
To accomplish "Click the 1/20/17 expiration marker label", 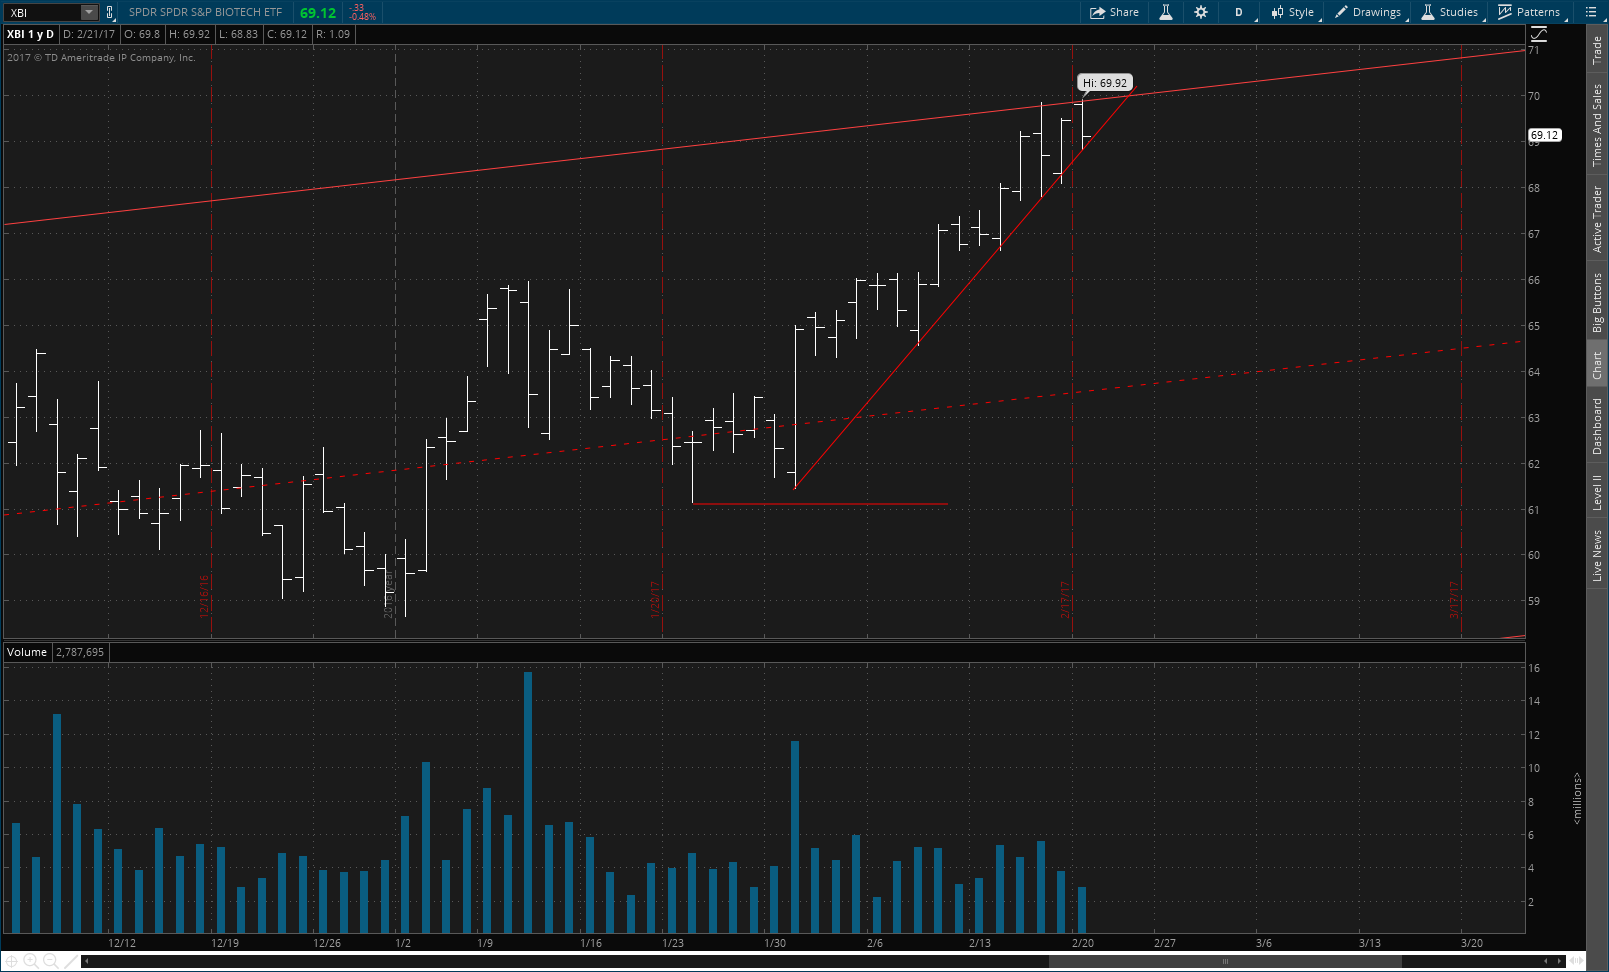I will click(x=655, y=599).
